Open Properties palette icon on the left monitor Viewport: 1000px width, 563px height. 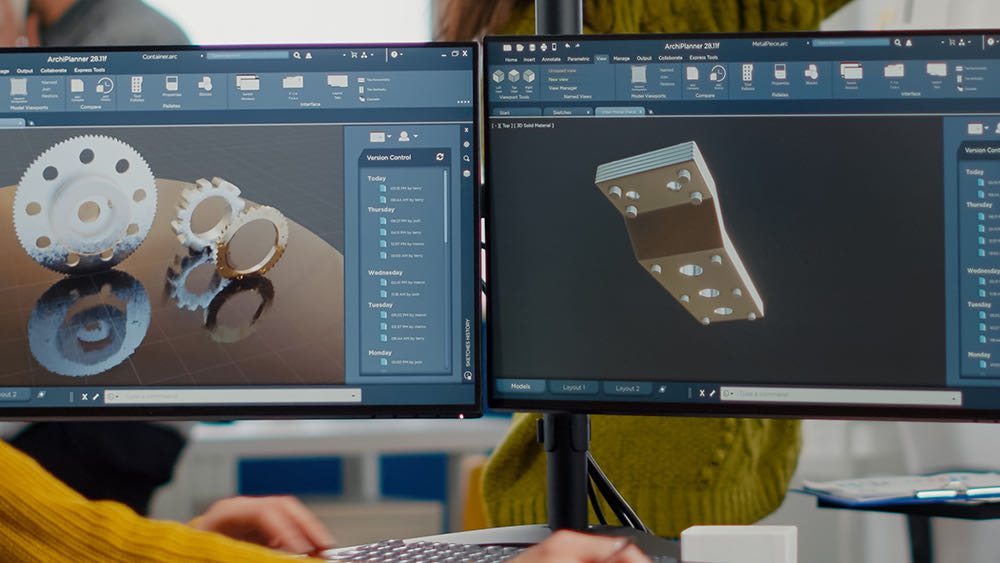coord(172,86)
